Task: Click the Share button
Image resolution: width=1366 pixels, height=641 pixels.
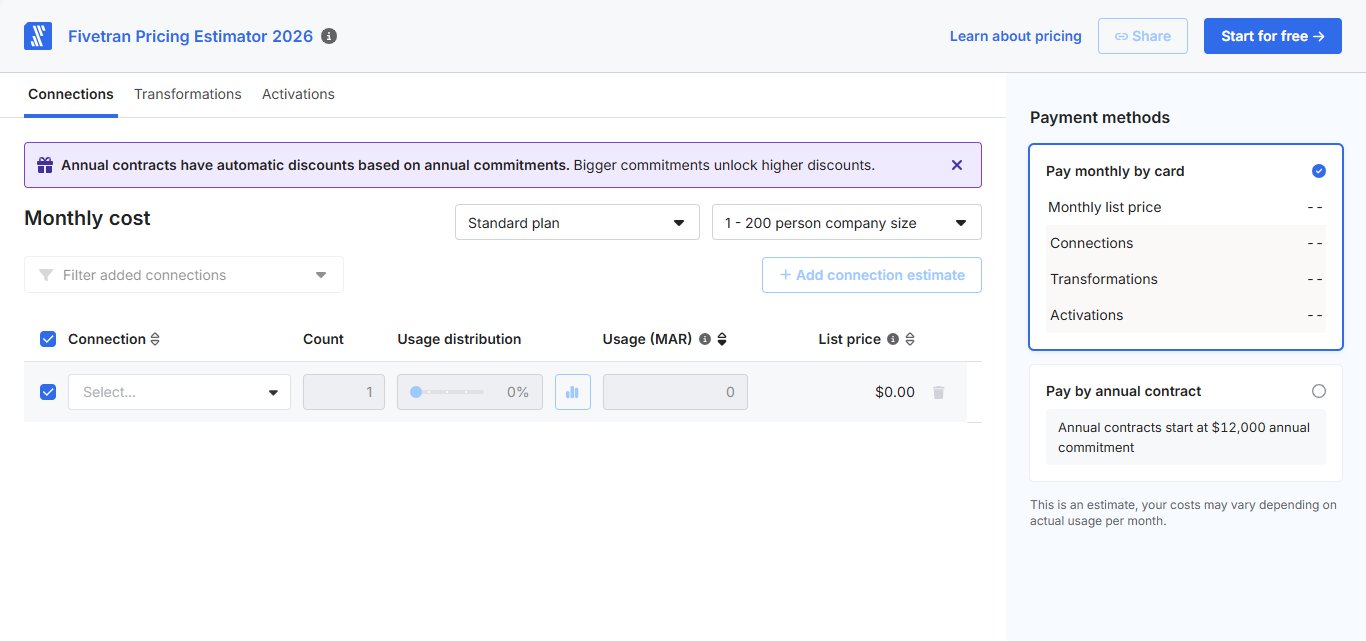Action: click(x=1143, y=36)
